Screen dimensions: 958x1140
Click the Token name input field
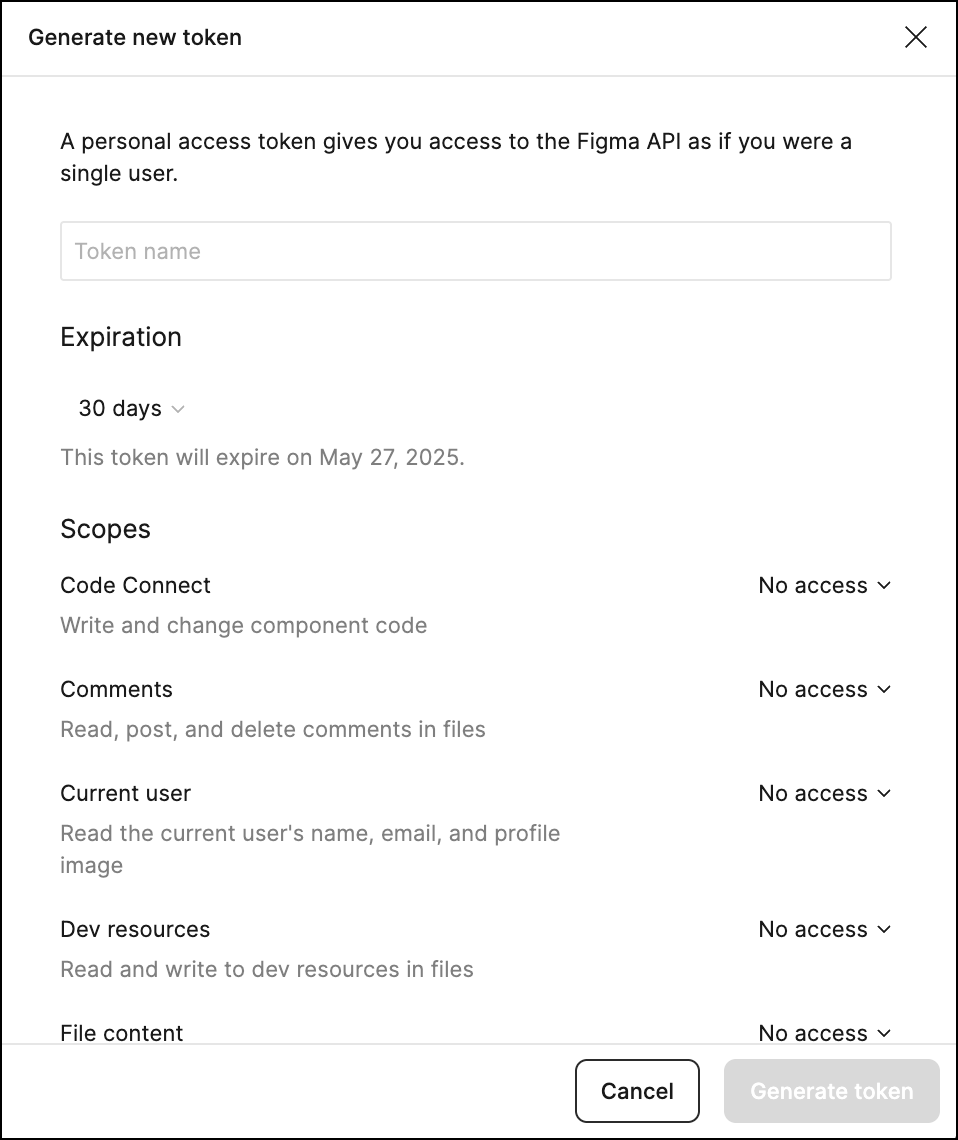point(475,251)
